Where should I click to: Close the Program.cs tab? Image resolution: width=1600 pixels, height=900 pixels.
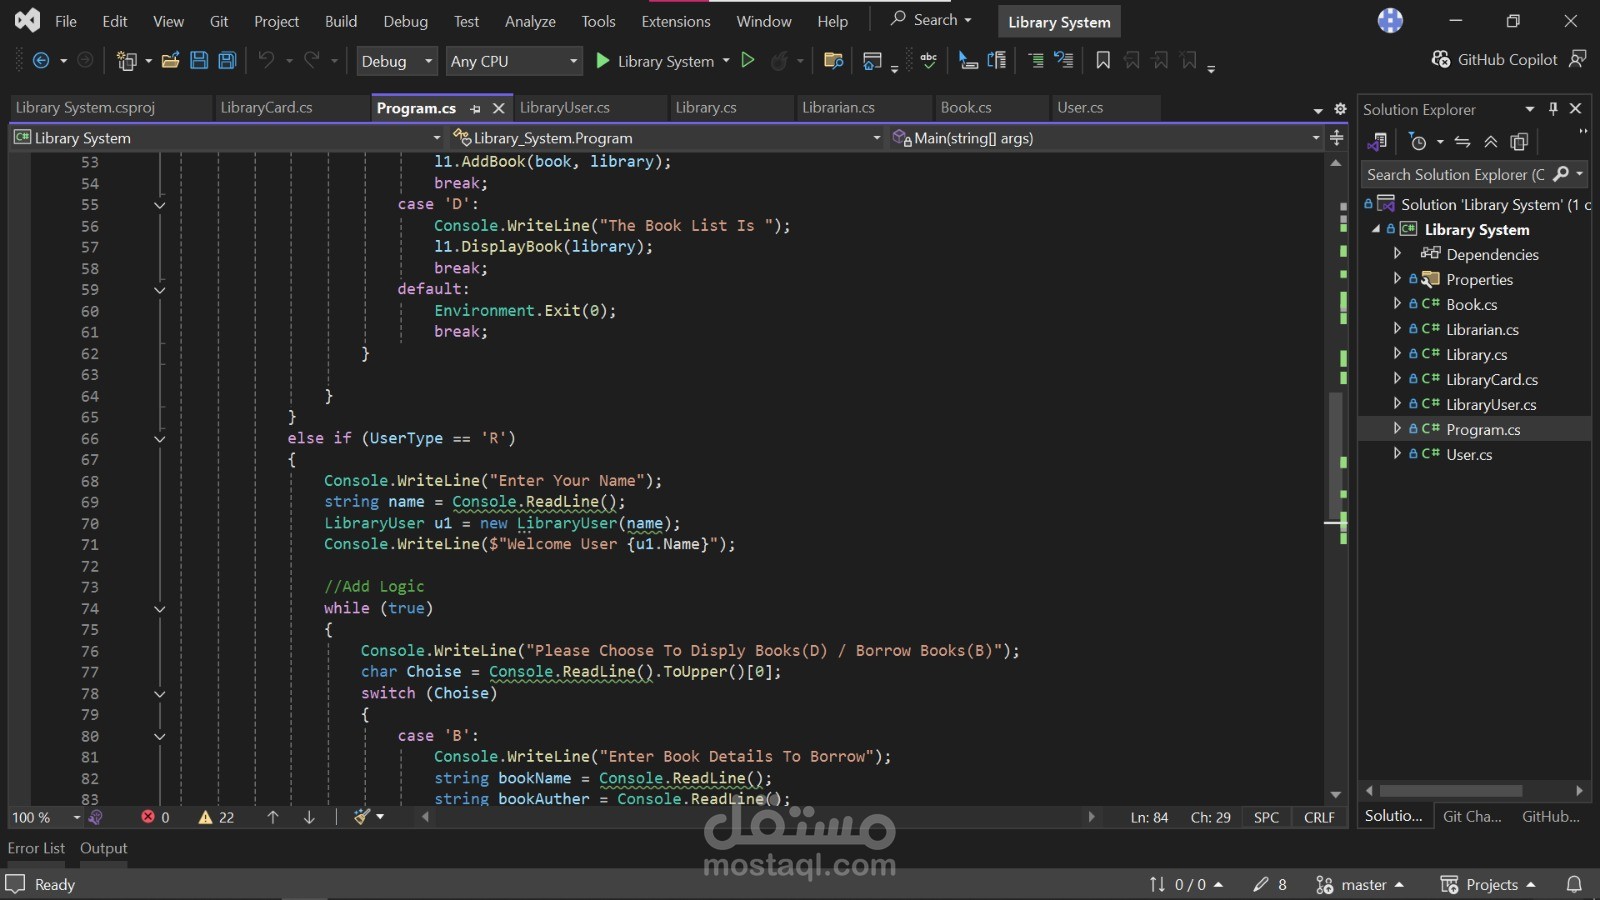point(498,108)
